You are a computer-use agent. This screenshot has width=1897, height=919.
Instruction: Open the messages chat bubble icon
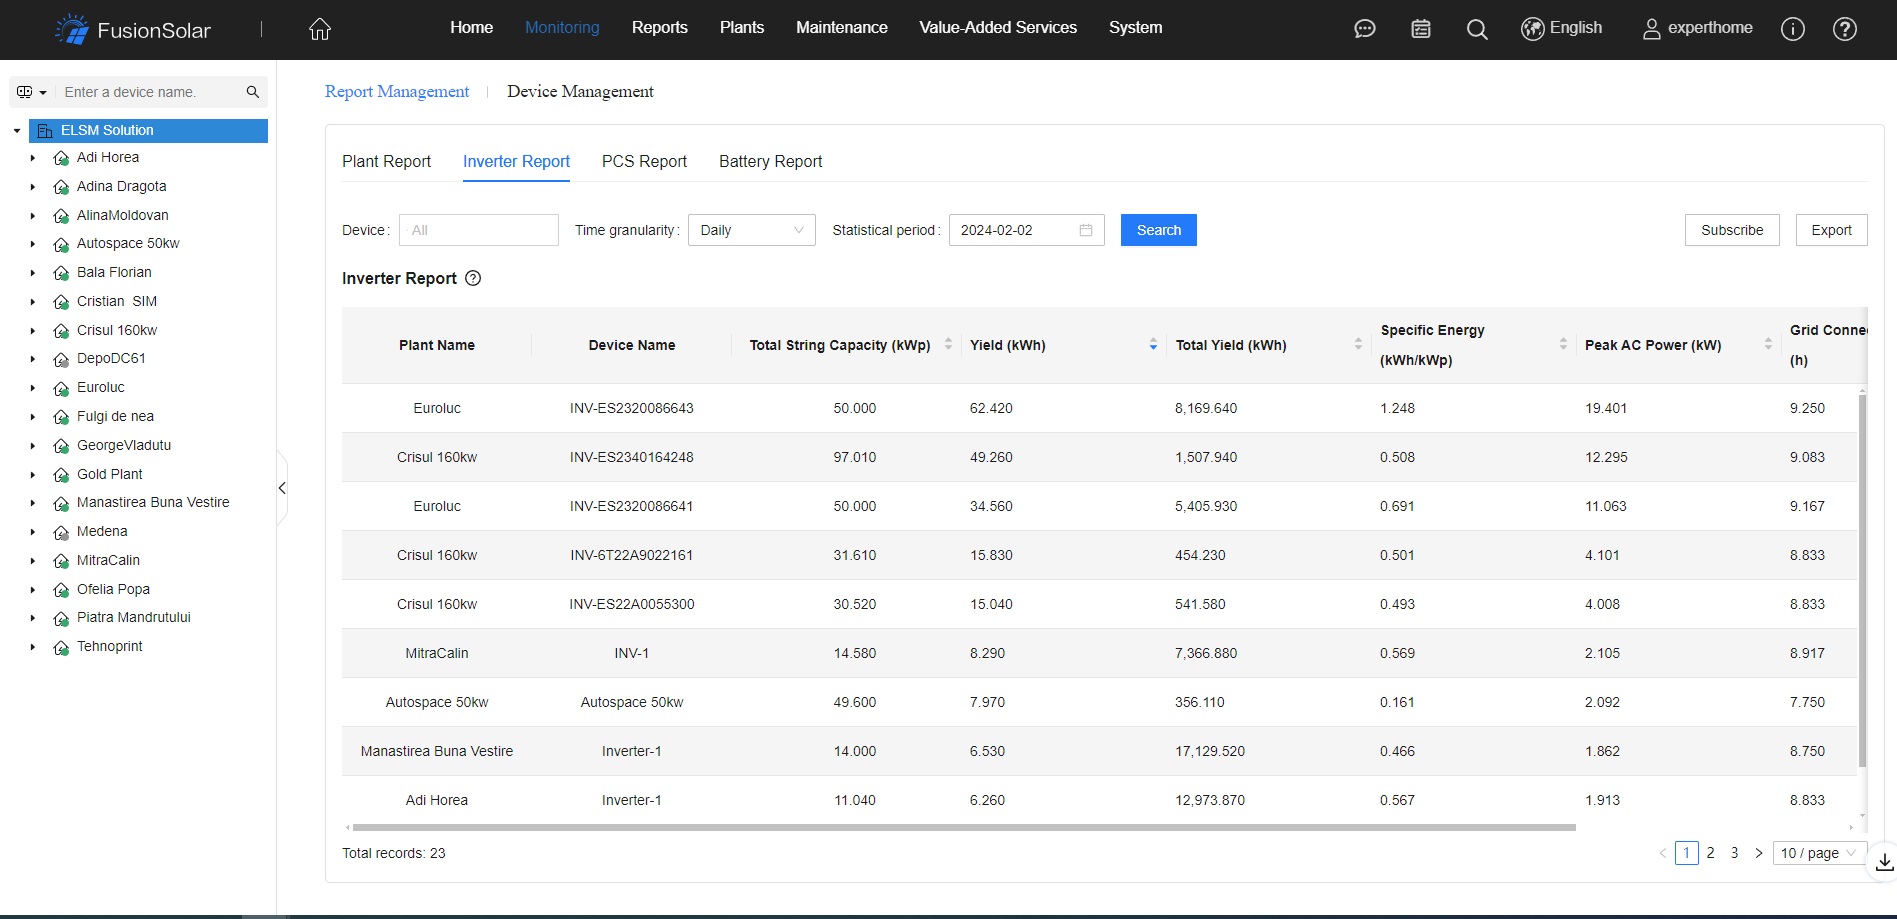tap(1364, 29)
